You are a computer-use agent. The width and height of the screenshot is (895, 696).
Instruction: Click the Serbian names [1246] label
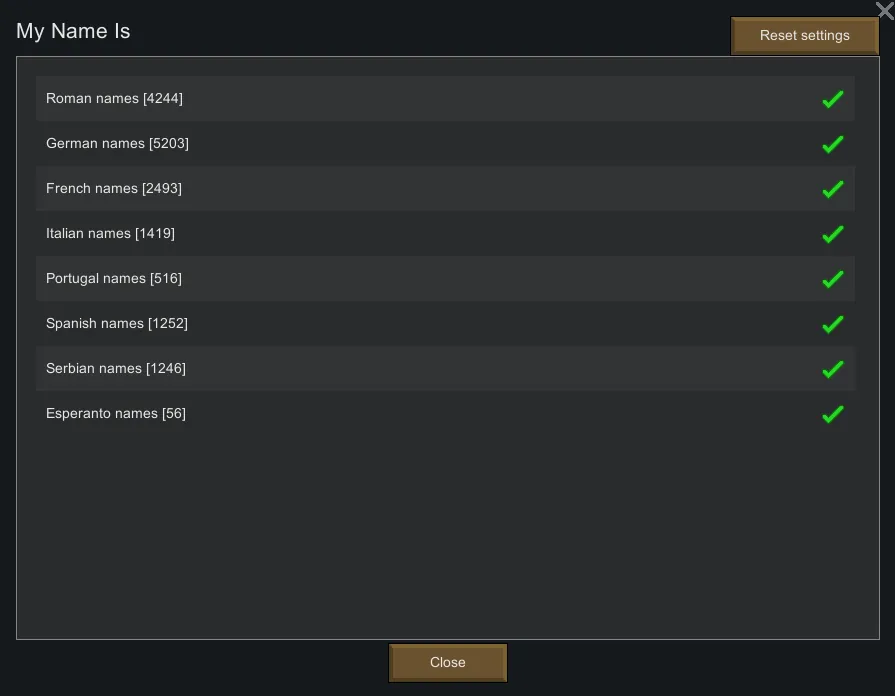click(x=116, y=368)
